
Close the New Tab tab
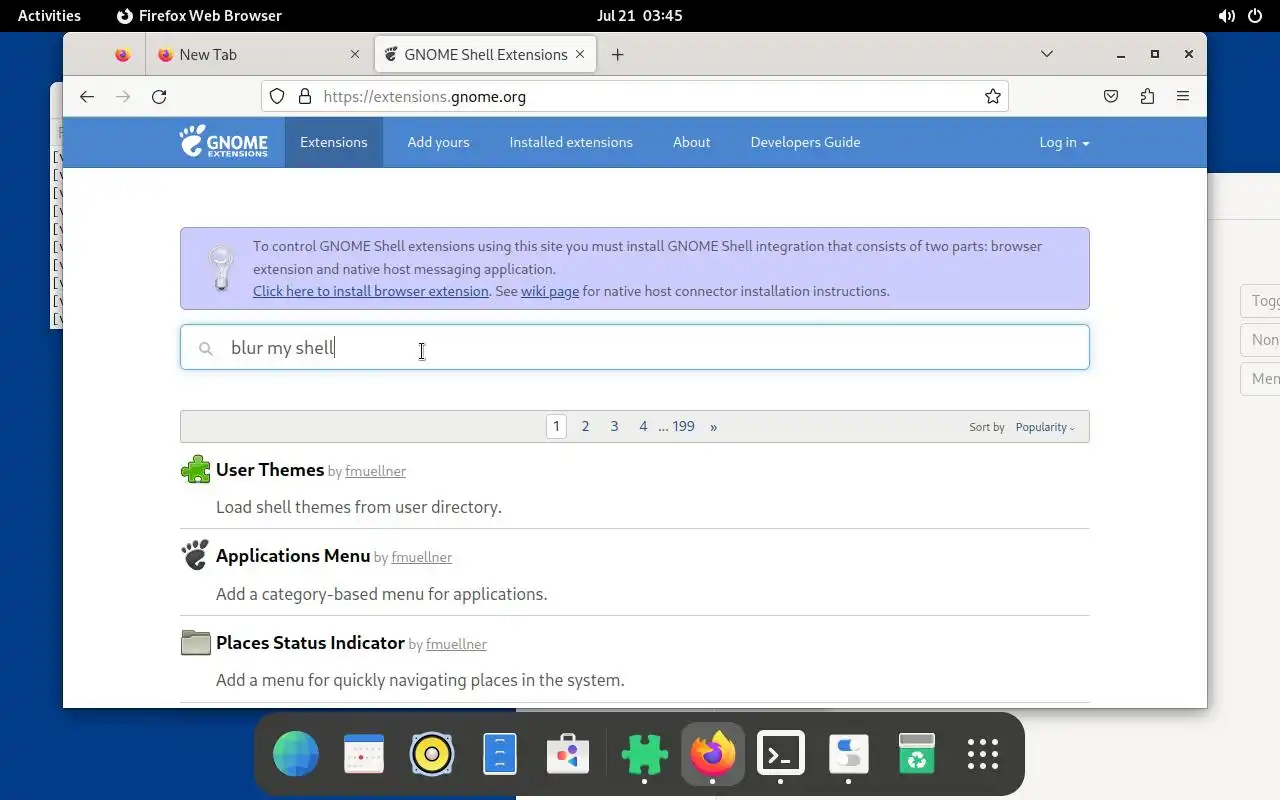pos(355,55)
